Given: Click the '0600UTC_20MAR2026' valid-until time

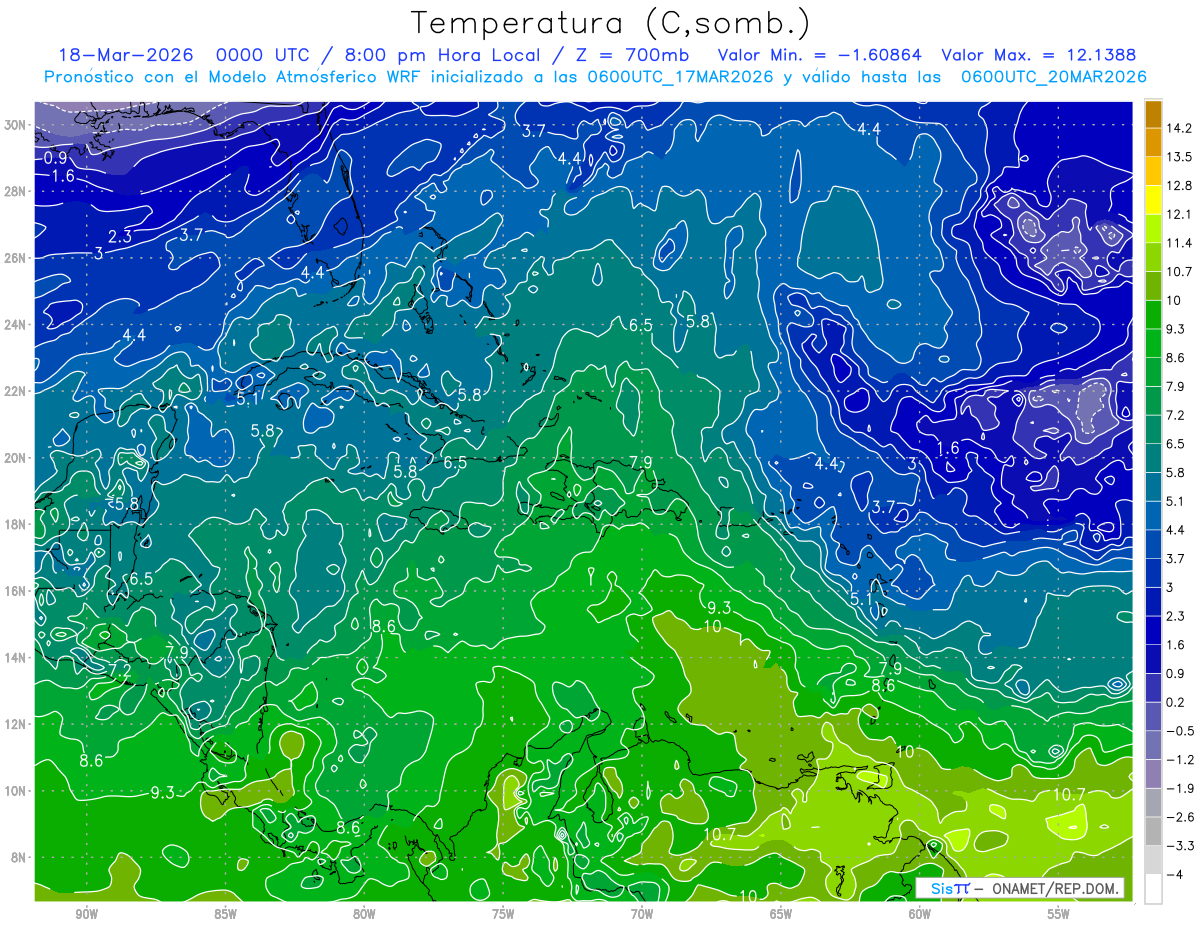Looking at the screenshot, I should [1053, 77].
